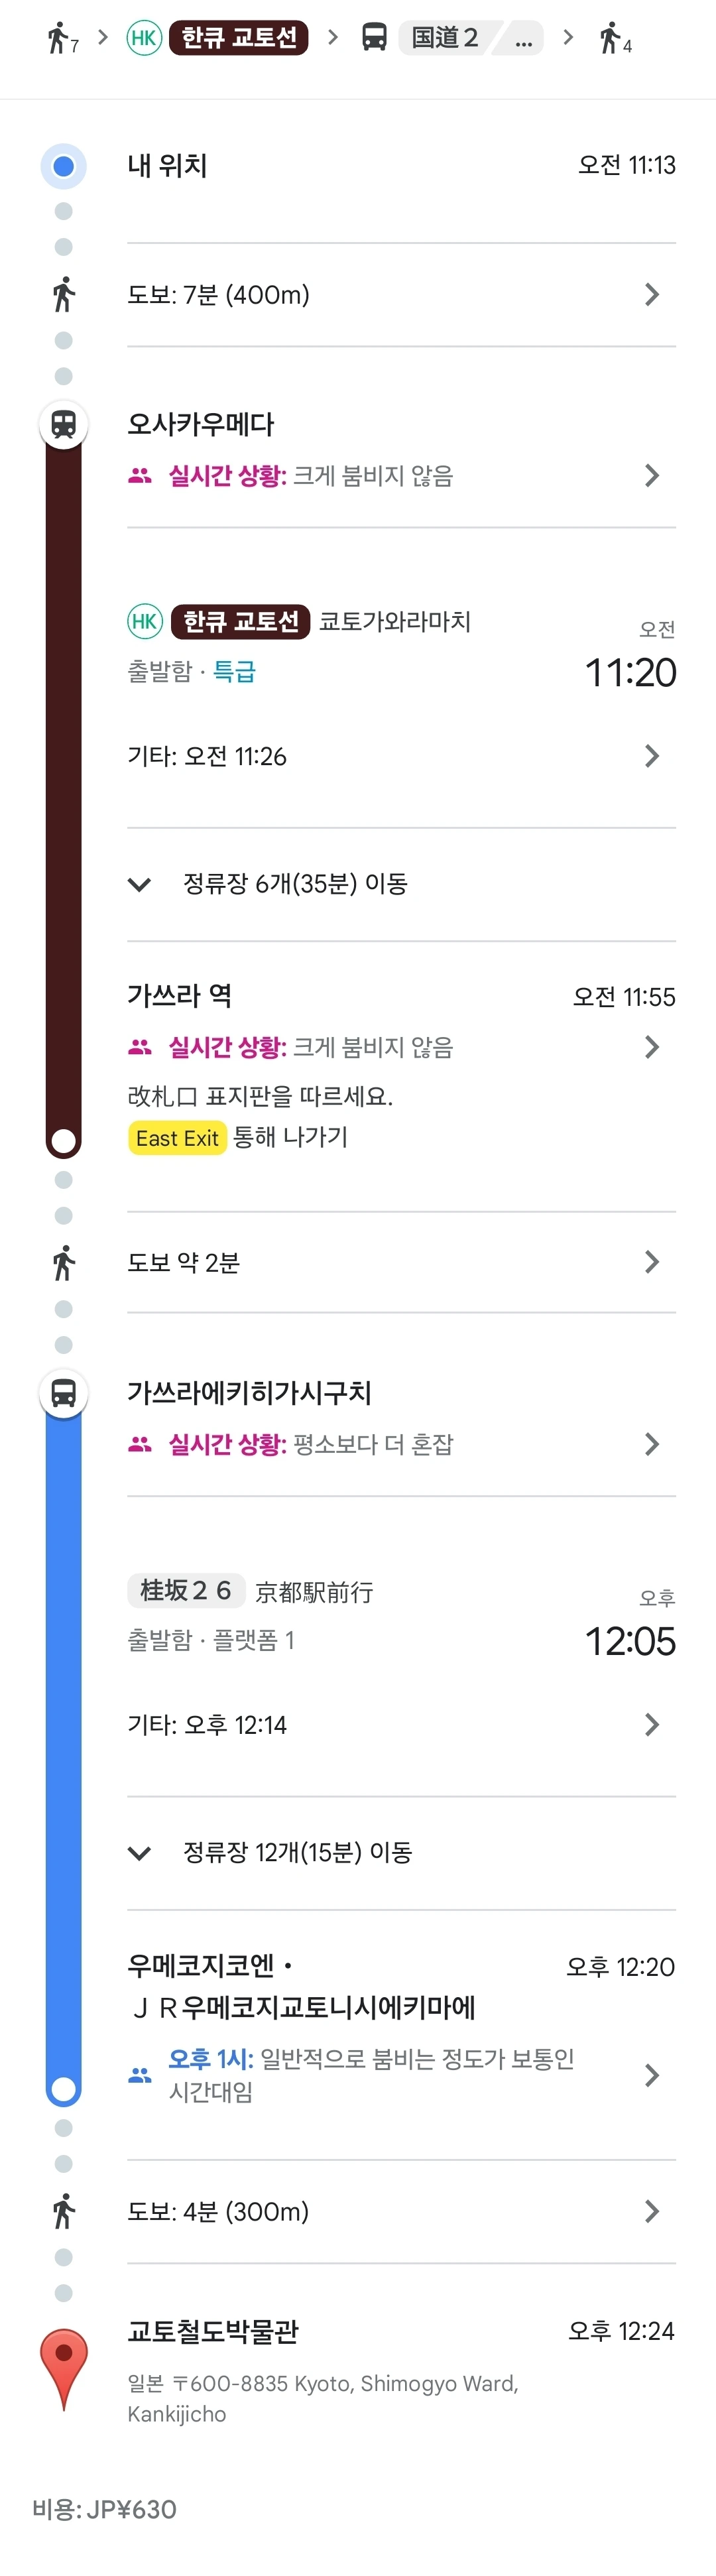Tap the blue busyness icon under 우메코지코엔
The height and width of the screenshot is (2576, 716).
point(140,2075)
